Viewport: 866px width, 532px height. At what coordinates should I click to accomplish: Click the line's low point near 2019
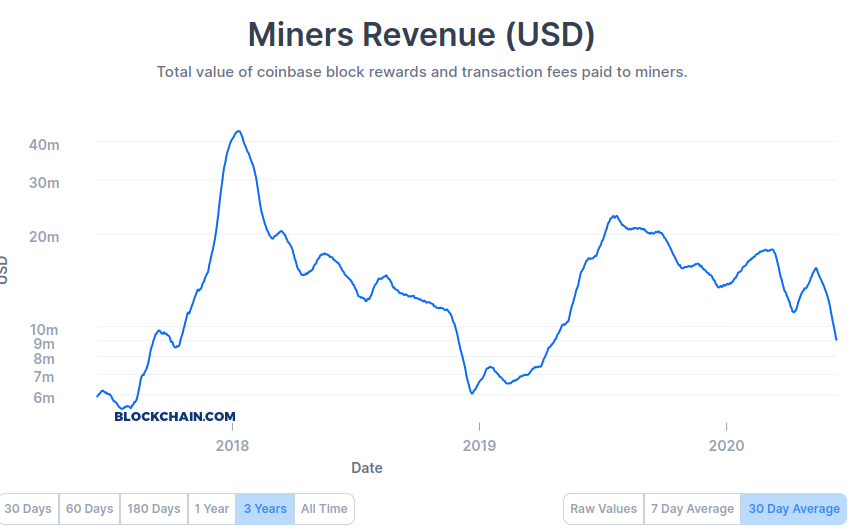(472, 393)
